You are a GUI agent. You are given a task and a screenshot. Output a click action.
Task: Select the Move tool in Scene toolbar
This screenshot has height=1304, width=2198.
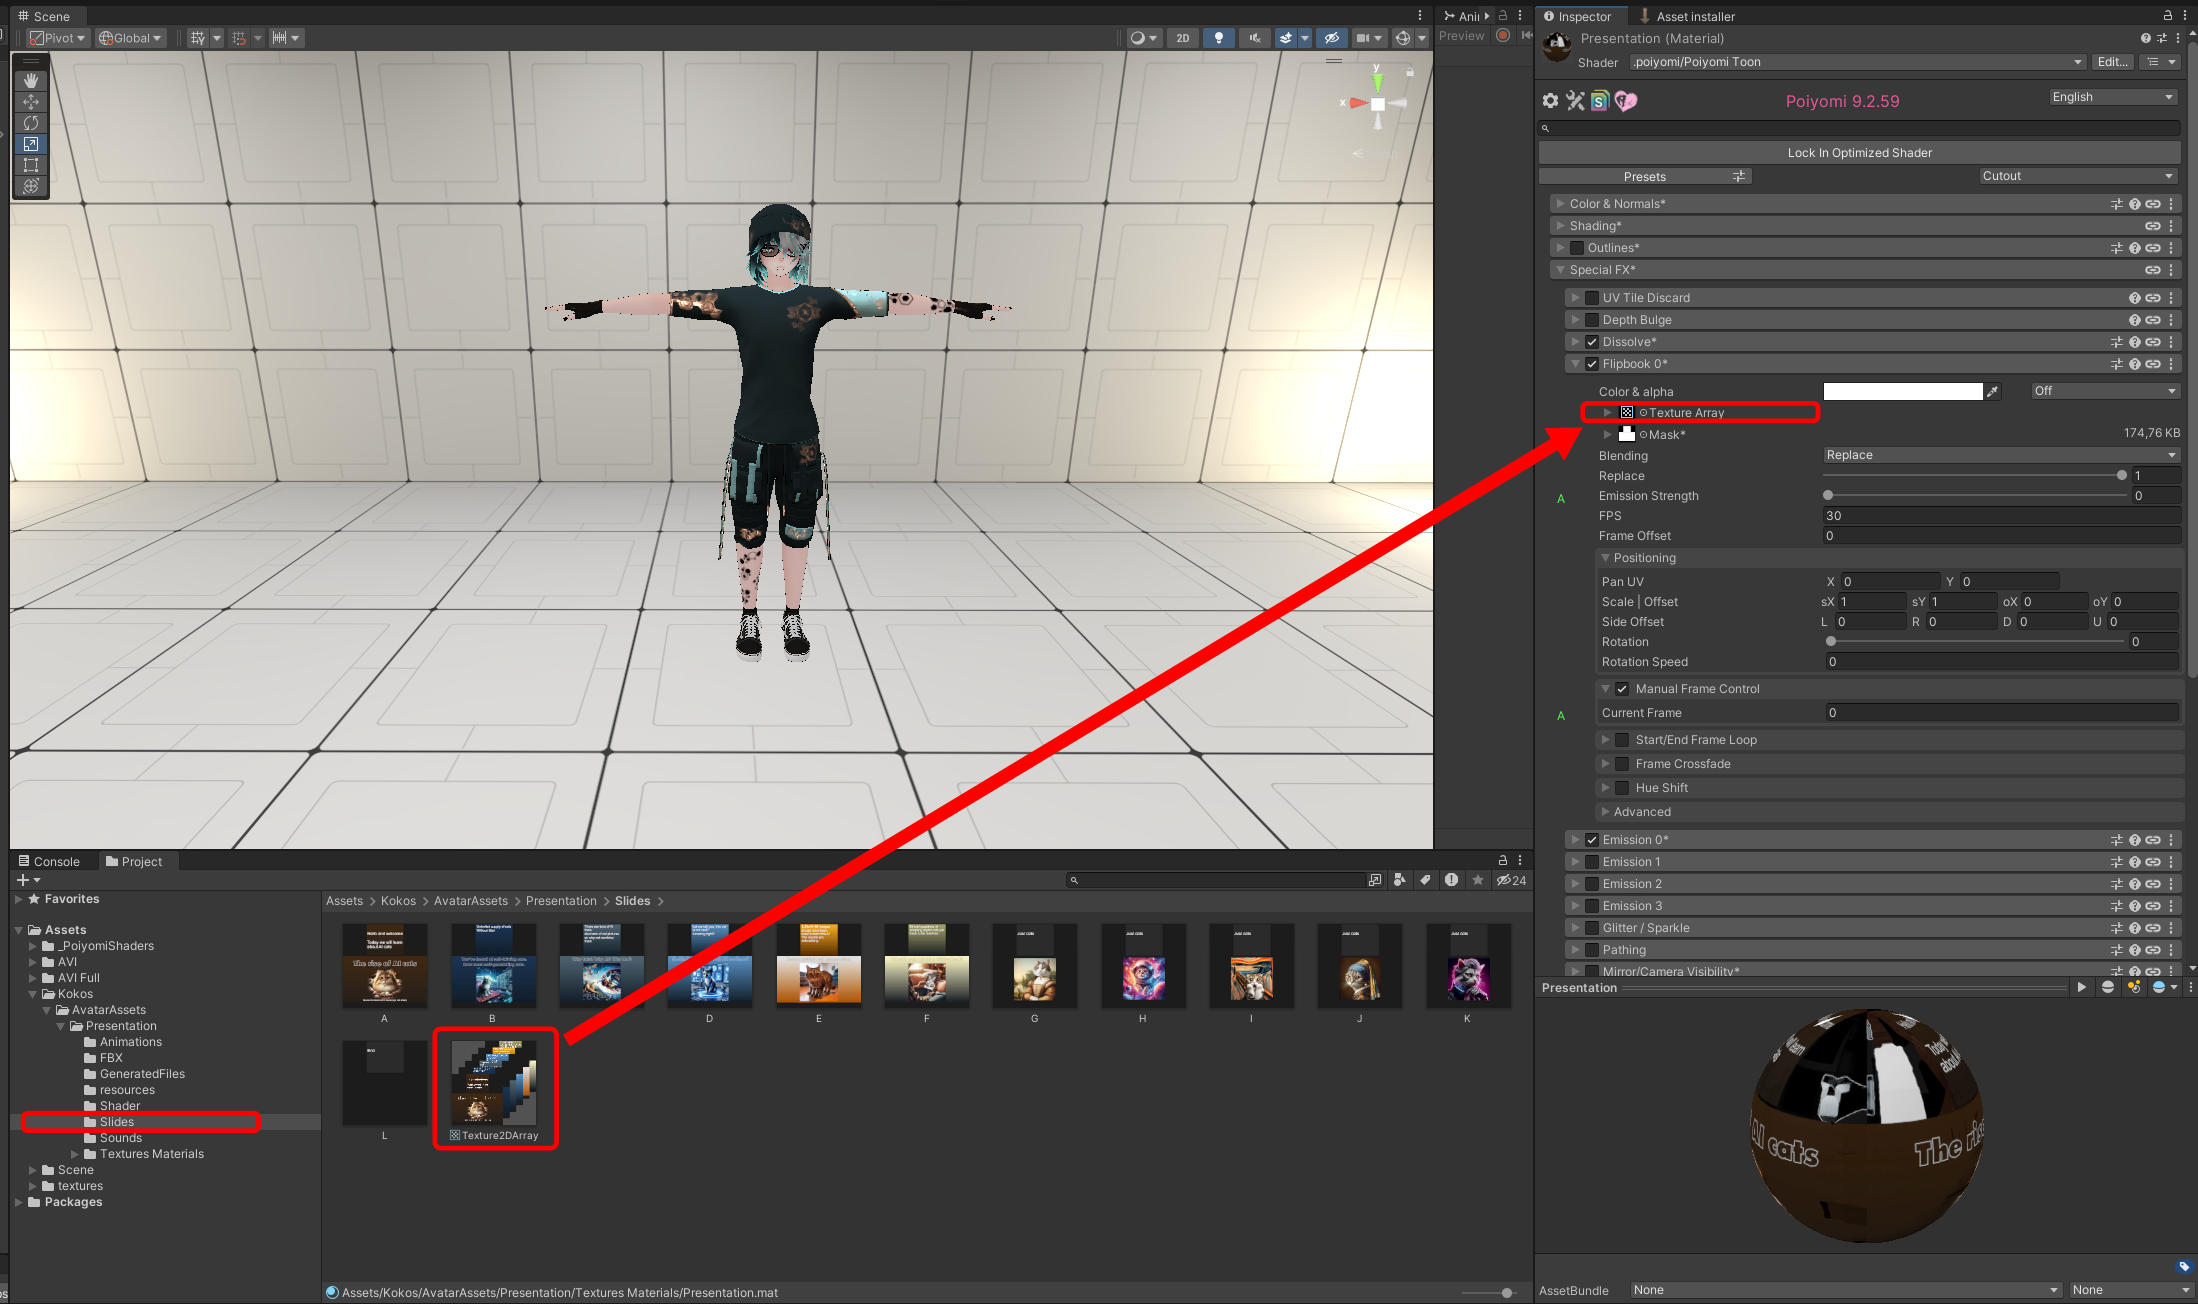[x=31, y=102]
